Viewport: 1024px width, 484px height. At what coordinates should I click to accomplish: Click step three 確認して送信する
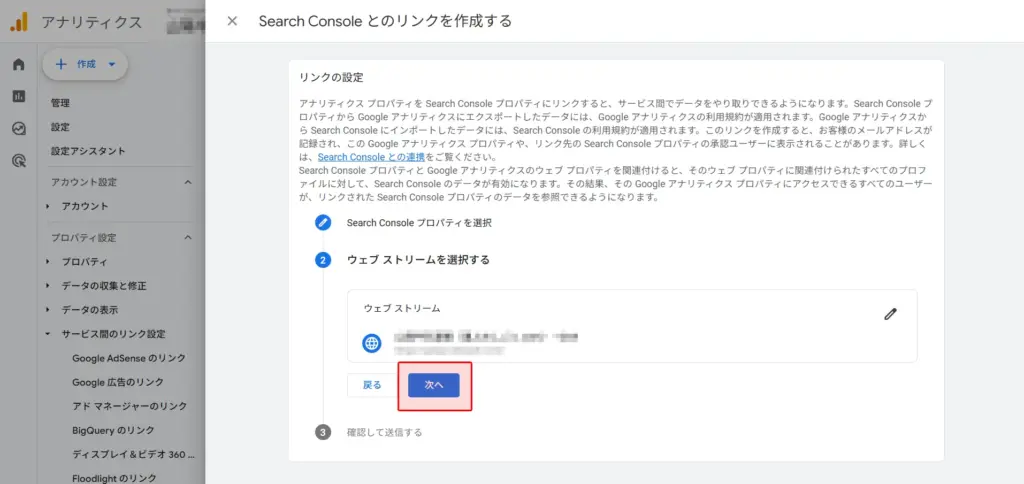pos(384,433)
